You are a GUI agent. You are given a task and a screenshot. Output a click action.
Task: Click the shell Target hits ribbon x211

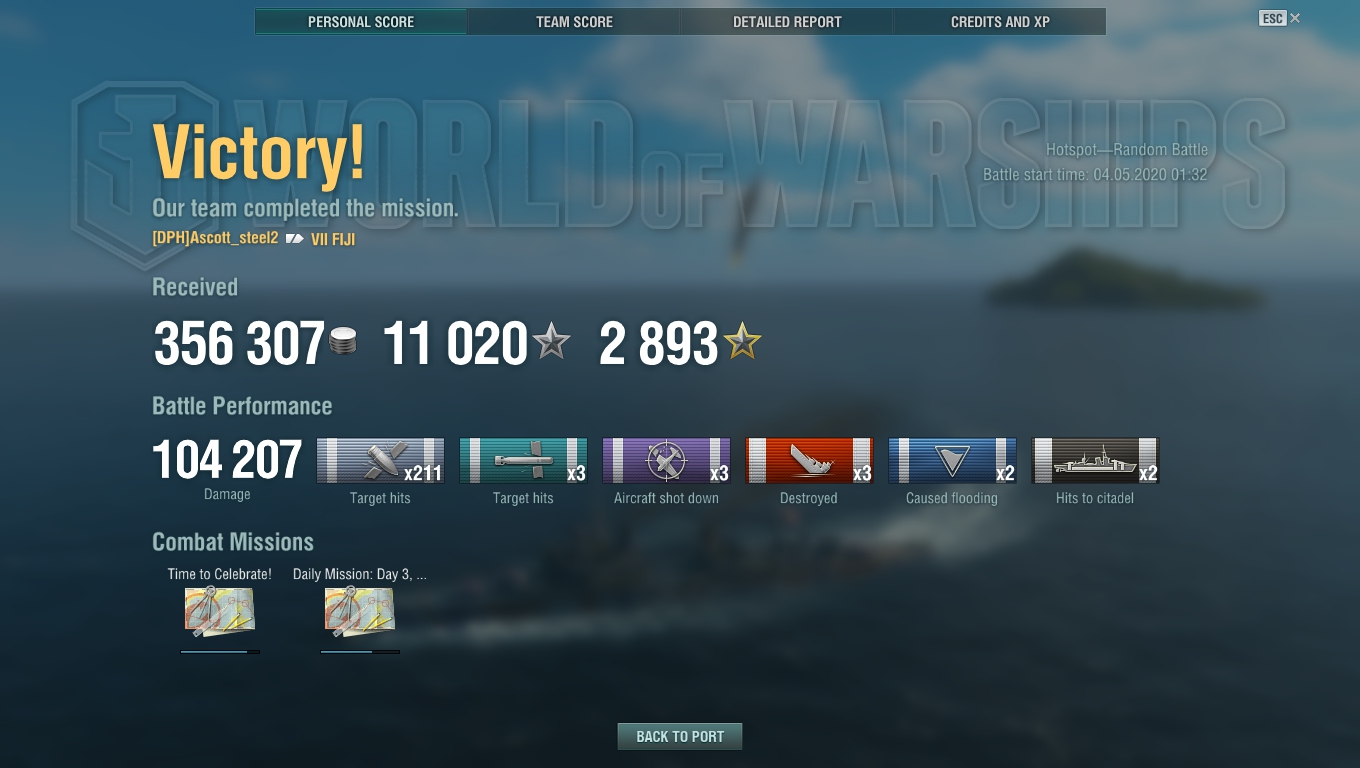(x=380, y=461)
